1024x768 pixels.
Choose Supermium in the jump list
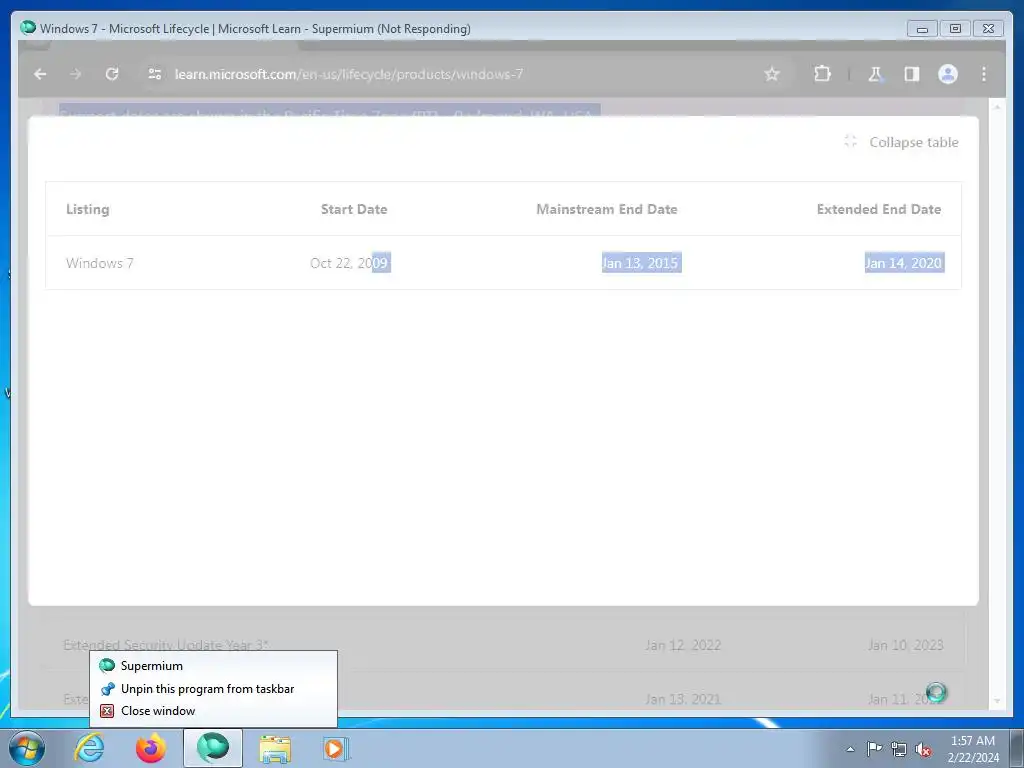[213, 665]
